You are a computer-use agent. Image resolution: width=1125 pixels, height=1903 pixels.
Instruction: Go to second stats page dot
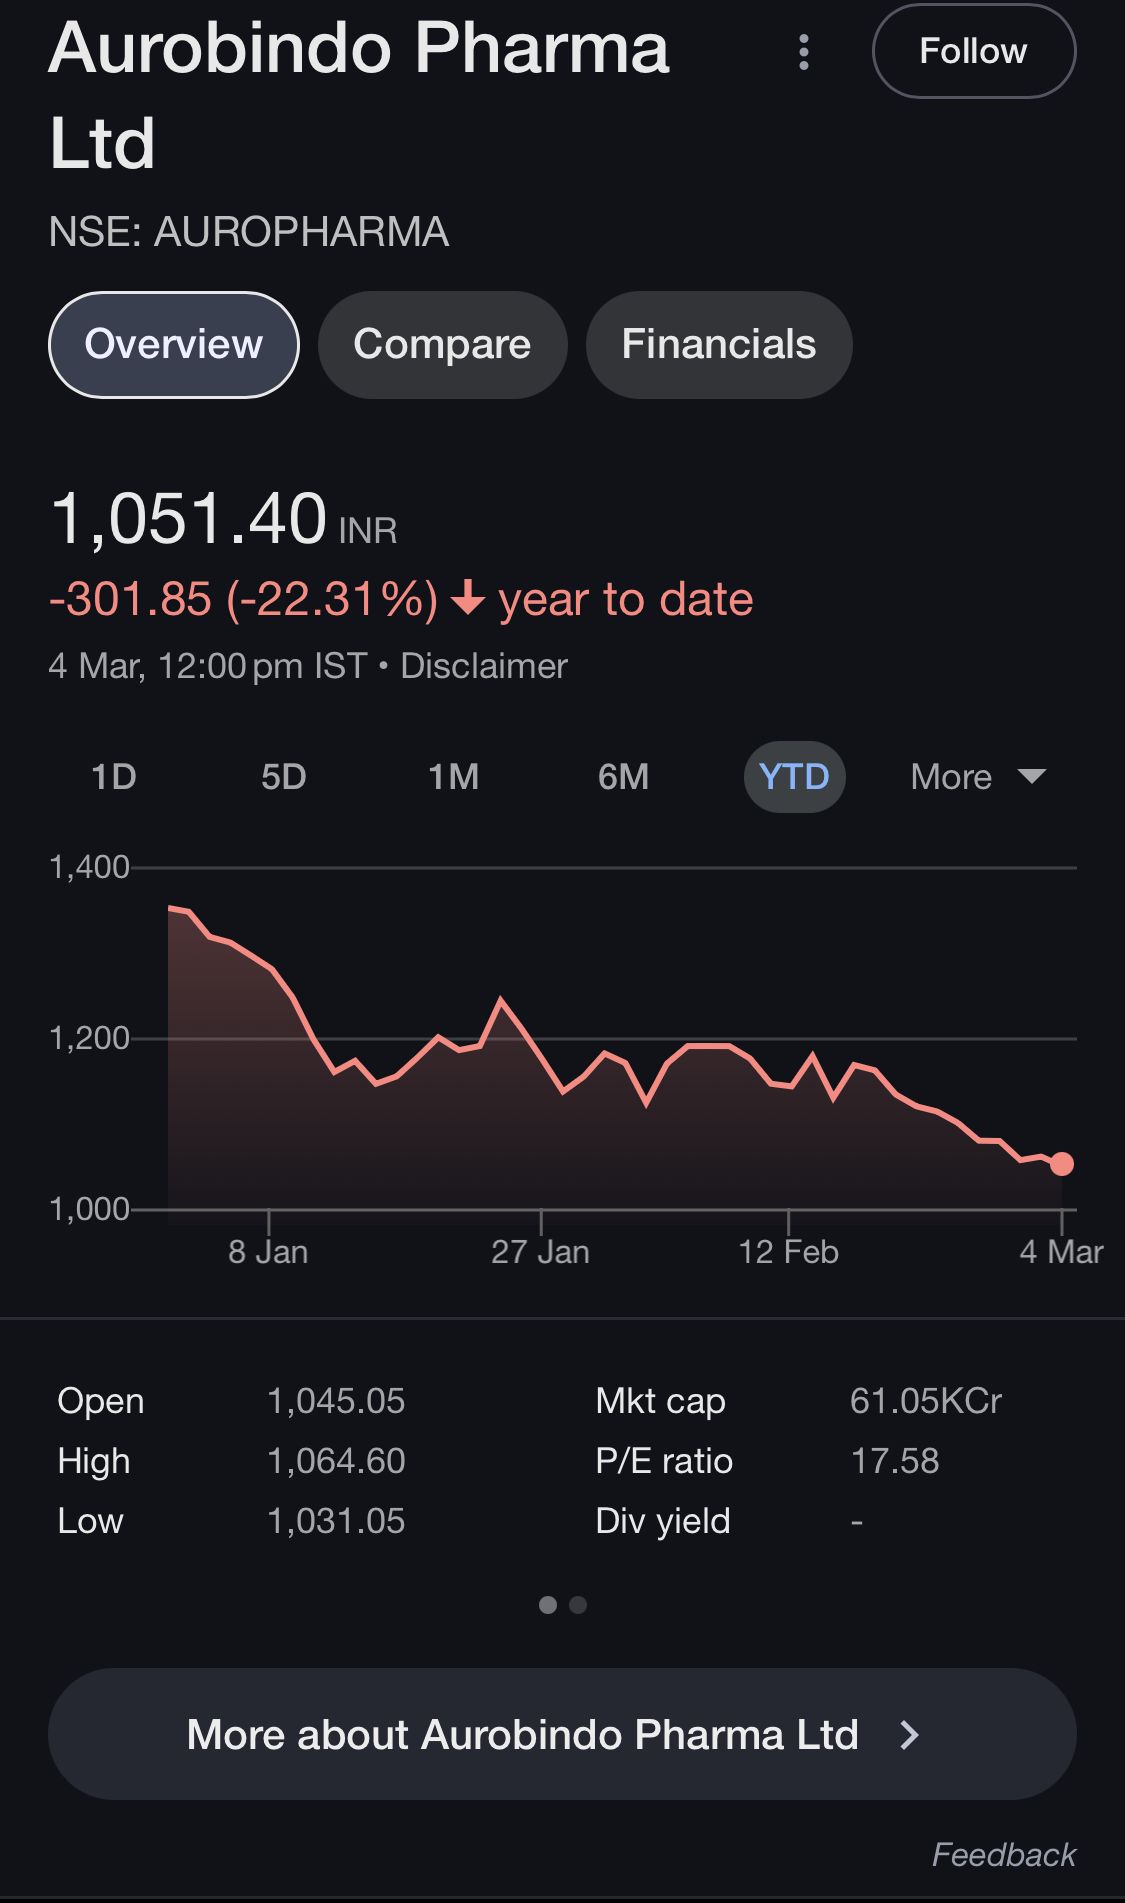(x=578, y=1605)
